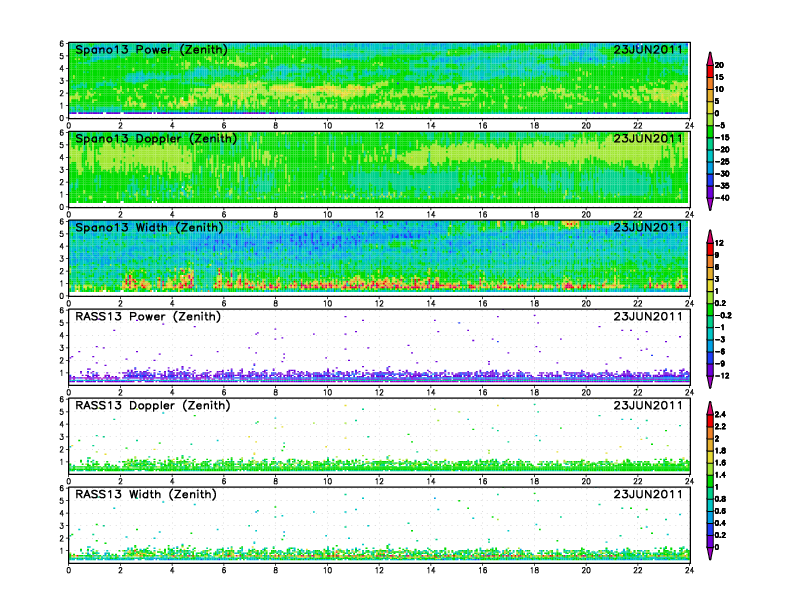Click hour 6 tick under RASS13 Power panel
Screen dimensions: 792x612
pyautogui.click(x=224, y=392)
